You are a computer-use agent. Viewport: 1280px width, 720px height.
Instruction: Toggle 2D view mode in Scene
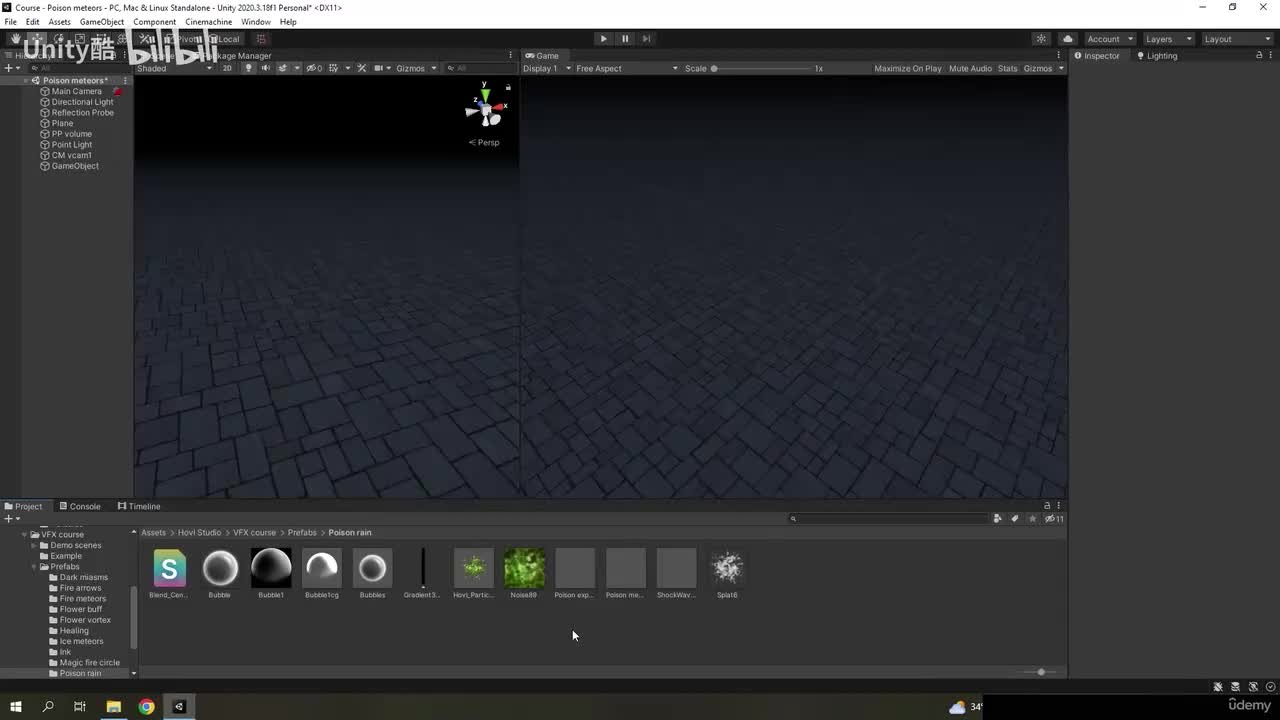(227, 68)
